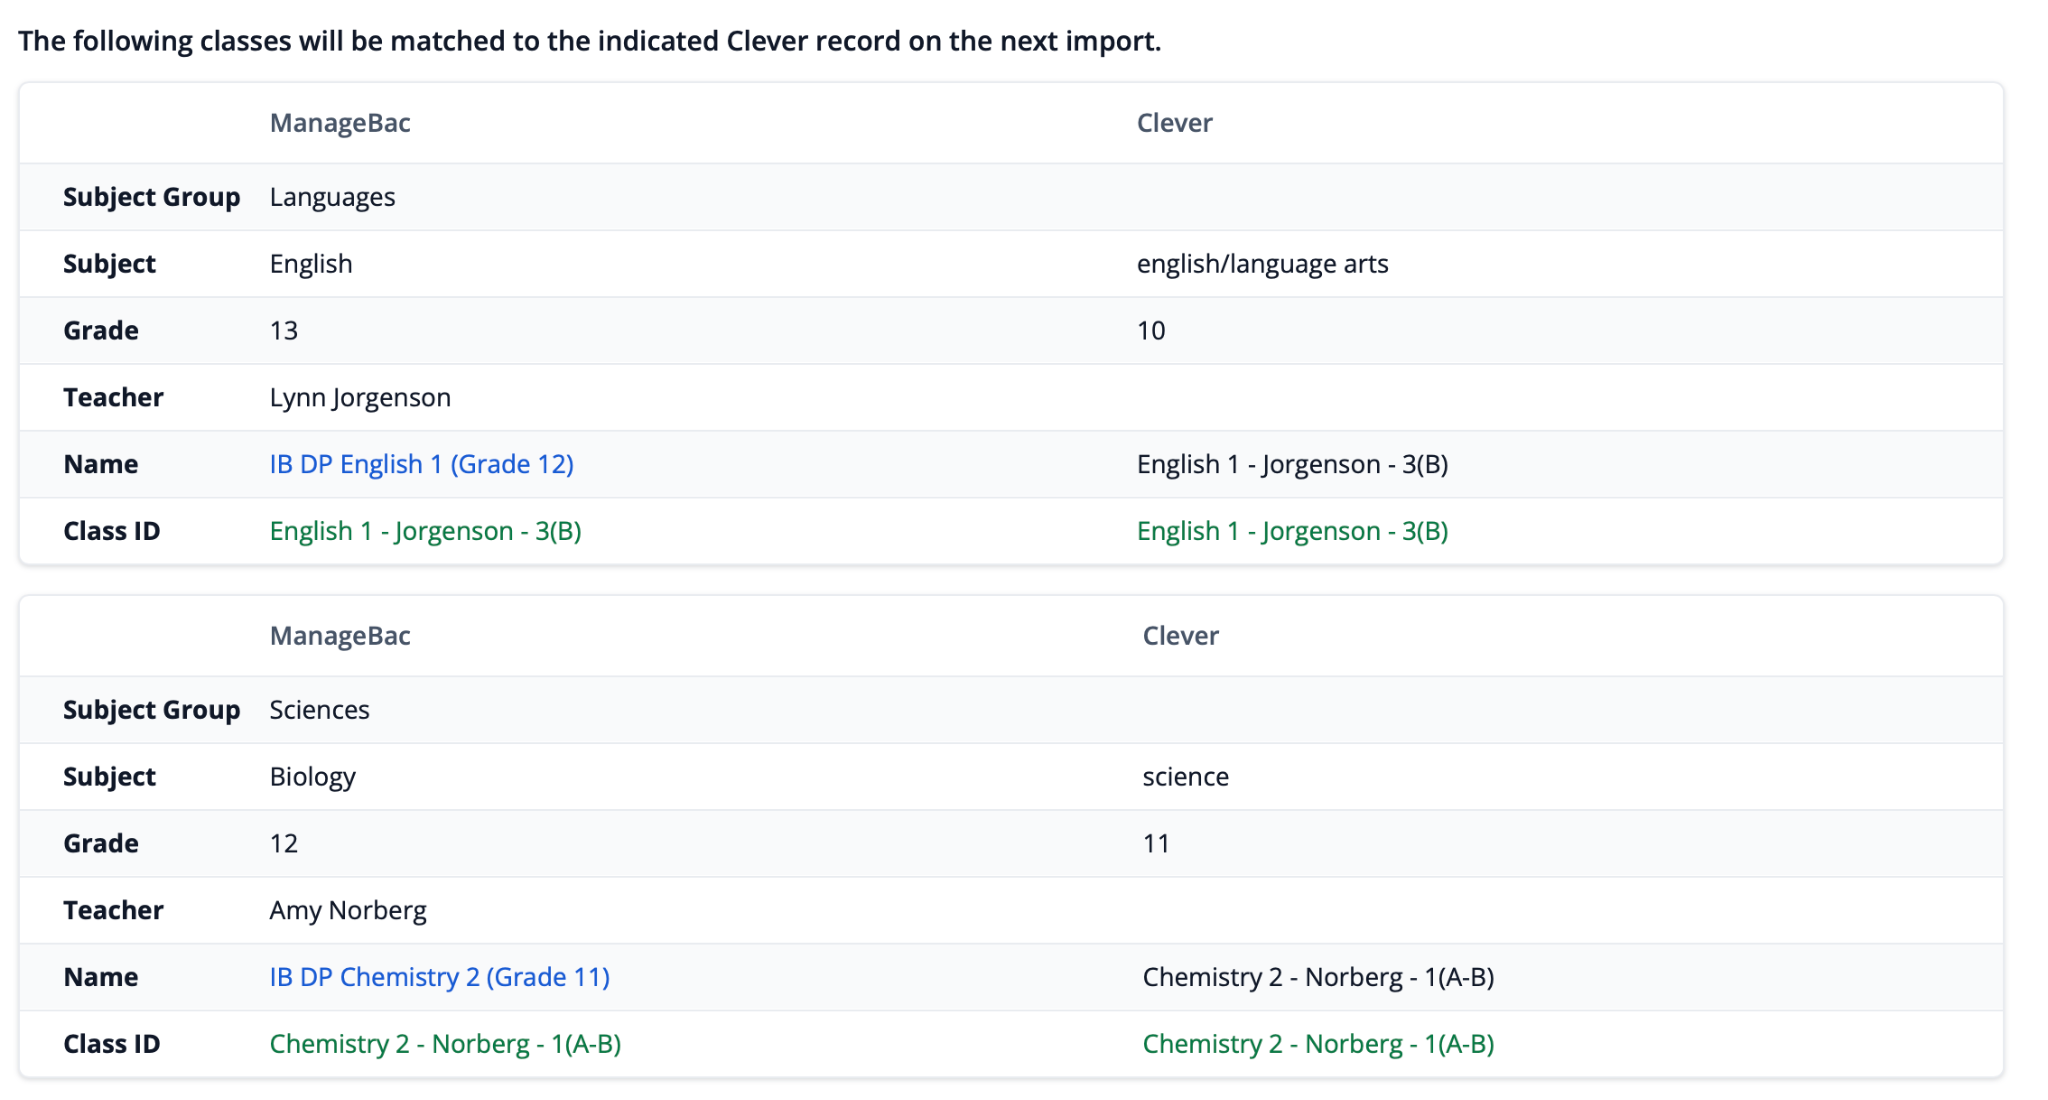
Task: Click the Clever grade value 10
Action: 1151,331
